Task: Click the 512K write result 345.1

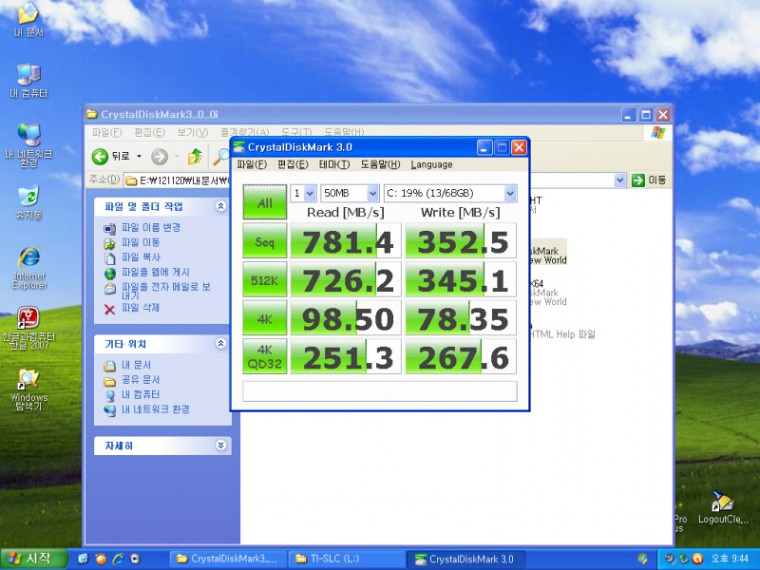Action: [461, 280]
